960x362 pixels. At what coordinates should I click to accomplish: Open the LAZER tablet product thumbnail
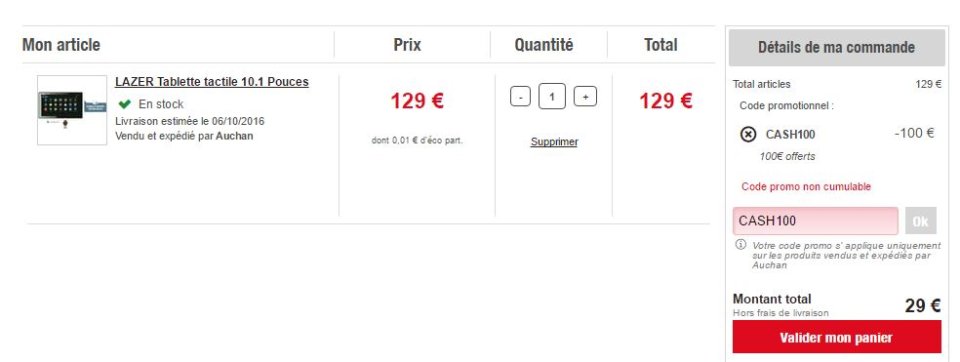coord(72,110)
